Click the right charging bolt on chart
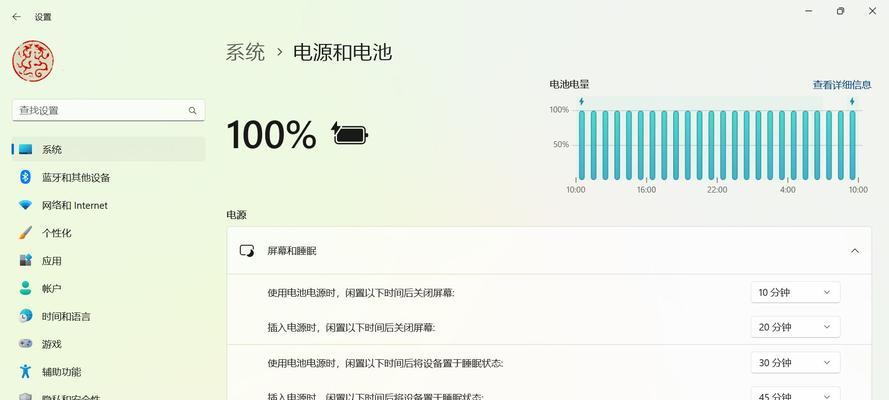The height and width of the screenshot is (400, 889). click(852, 101)
